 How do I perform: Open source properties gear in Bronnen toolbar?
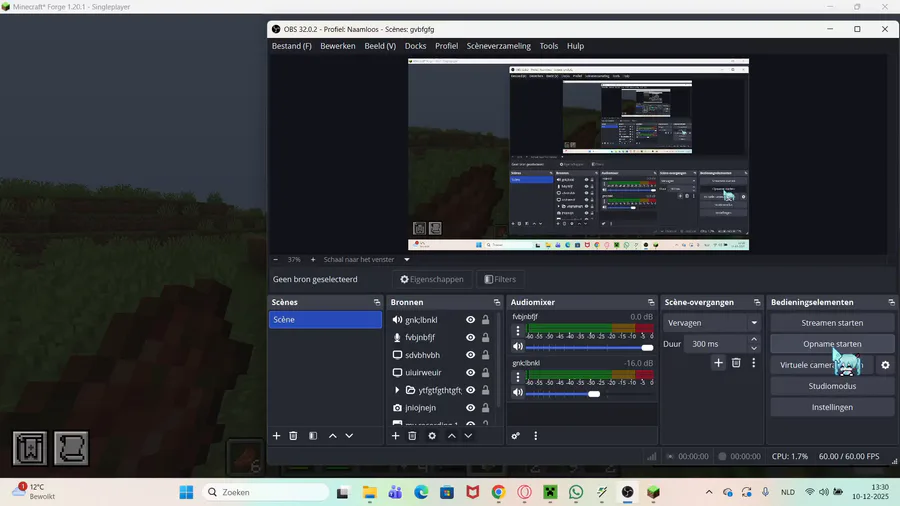[432, 436]
